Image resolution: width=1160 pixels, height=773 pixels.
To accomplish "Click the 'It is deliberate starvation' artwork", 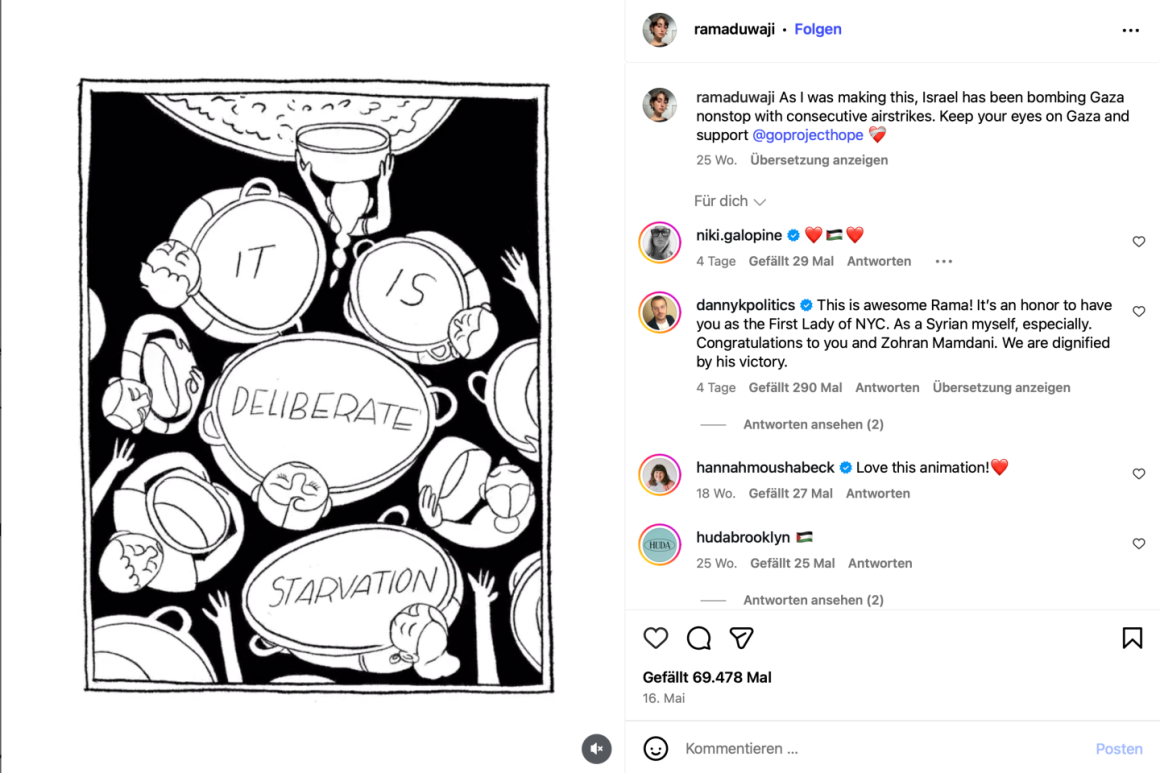I will point(315,385).
